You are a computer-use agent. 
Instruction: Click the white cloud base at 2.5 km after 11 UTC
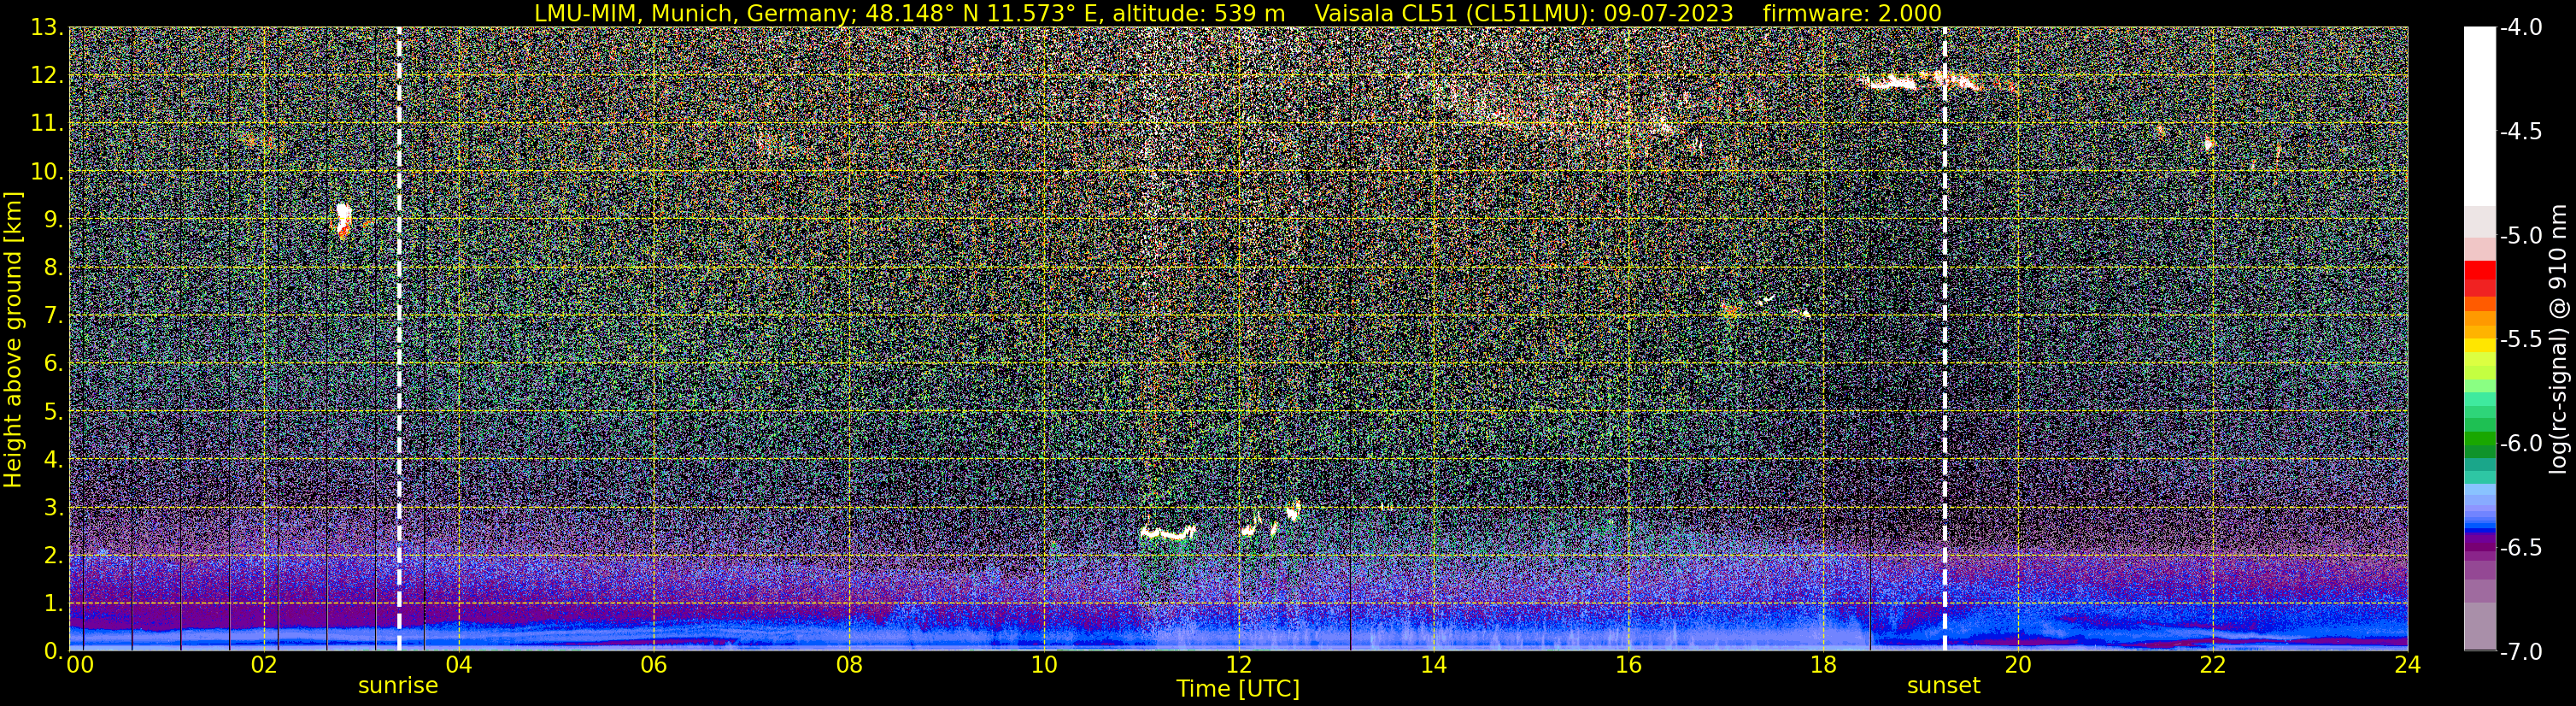(x=1168, y=533)
